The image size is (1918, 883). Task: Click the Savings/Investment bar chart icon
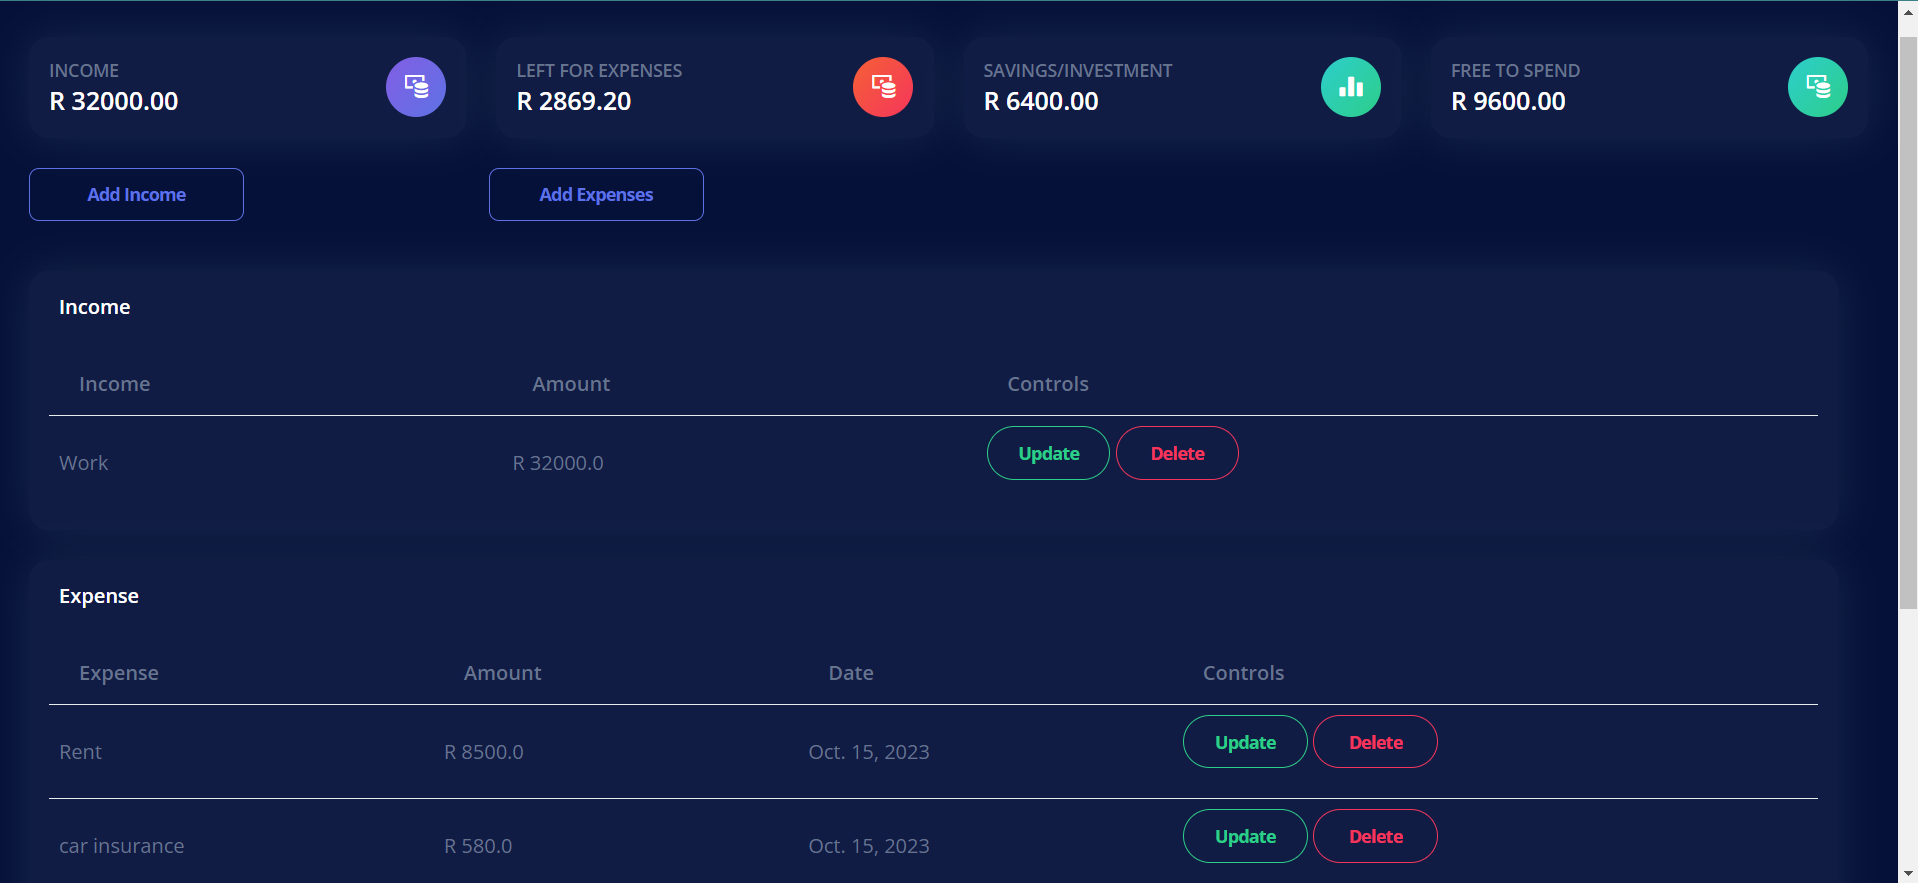(x=1351, y=87)
